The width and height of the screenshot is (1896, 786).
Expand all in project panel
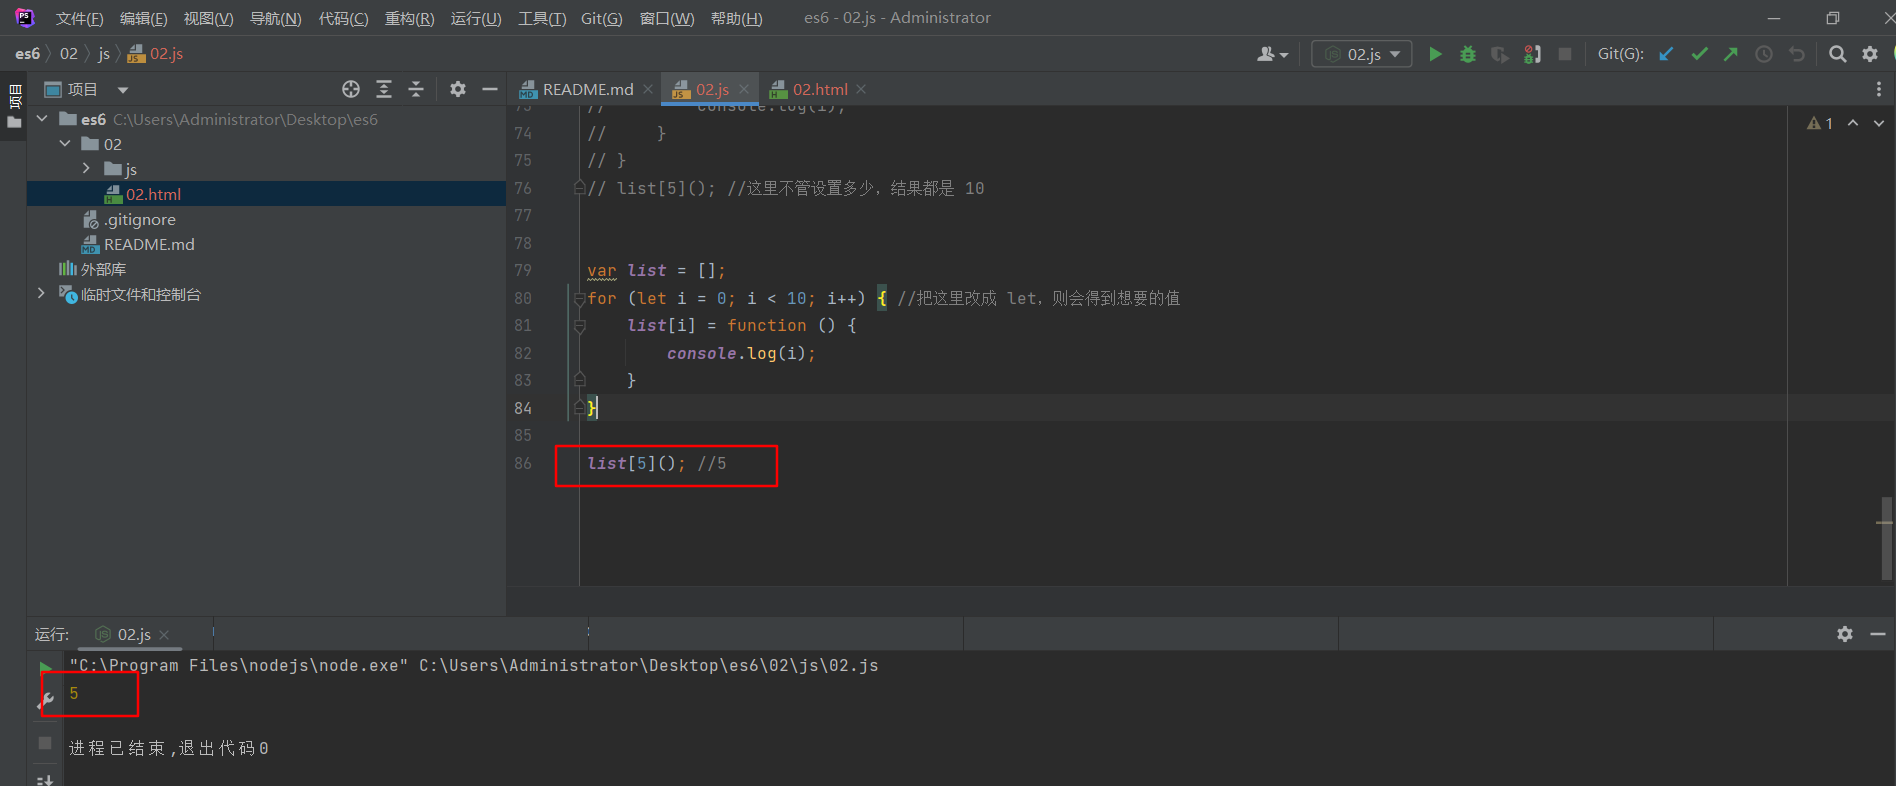tap(384, 89)
